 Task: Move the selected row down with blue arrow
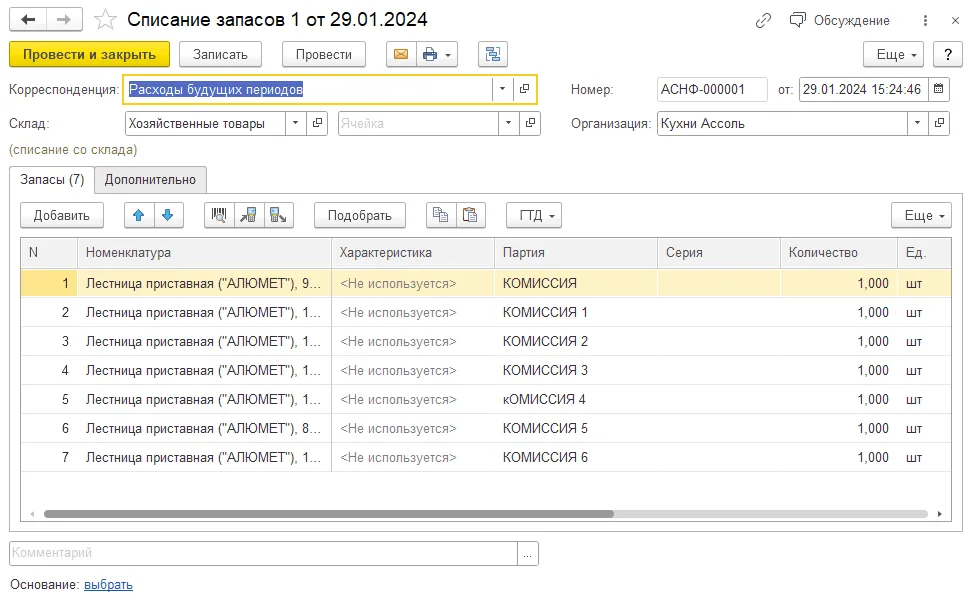168,215
